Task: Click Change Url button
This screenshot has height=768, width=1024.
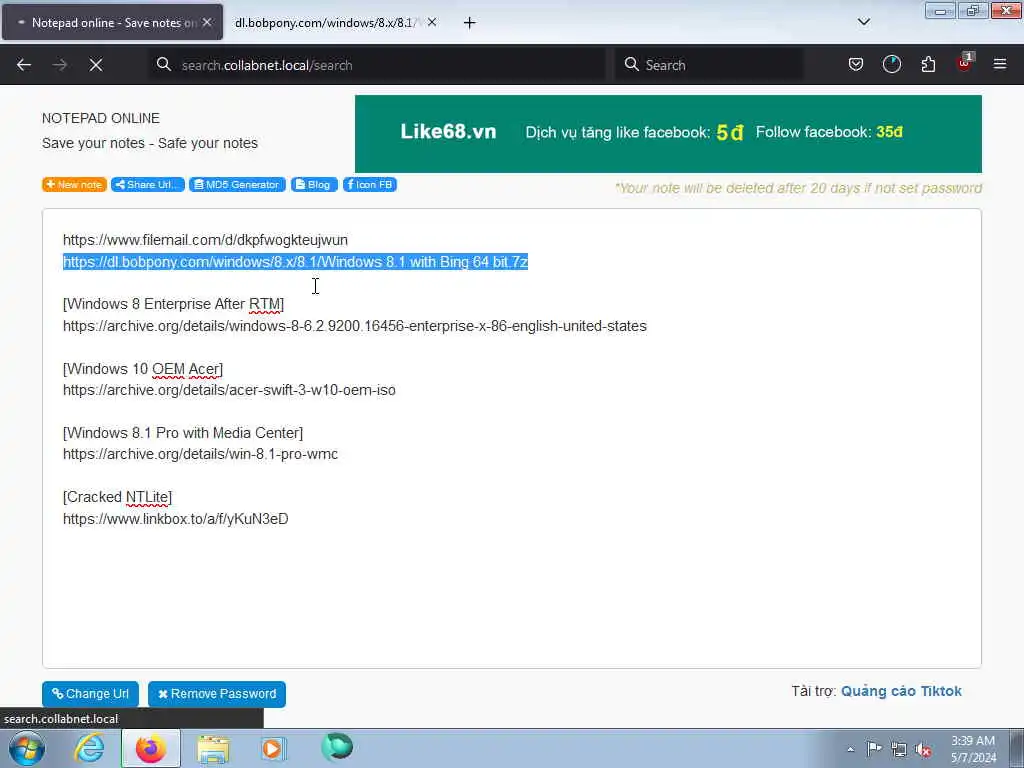Action: [90, 694]
